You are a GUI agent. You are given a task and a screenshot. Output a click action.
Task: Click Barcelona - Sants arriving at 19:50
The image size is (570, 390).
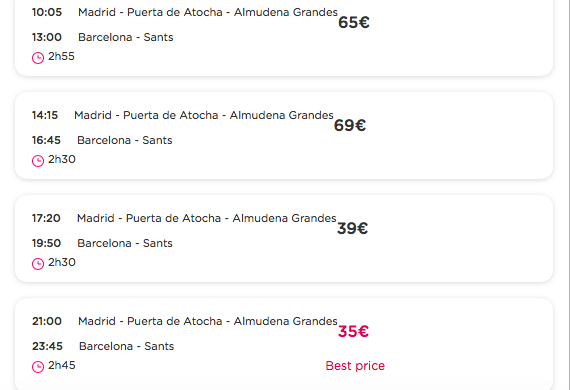125,243
